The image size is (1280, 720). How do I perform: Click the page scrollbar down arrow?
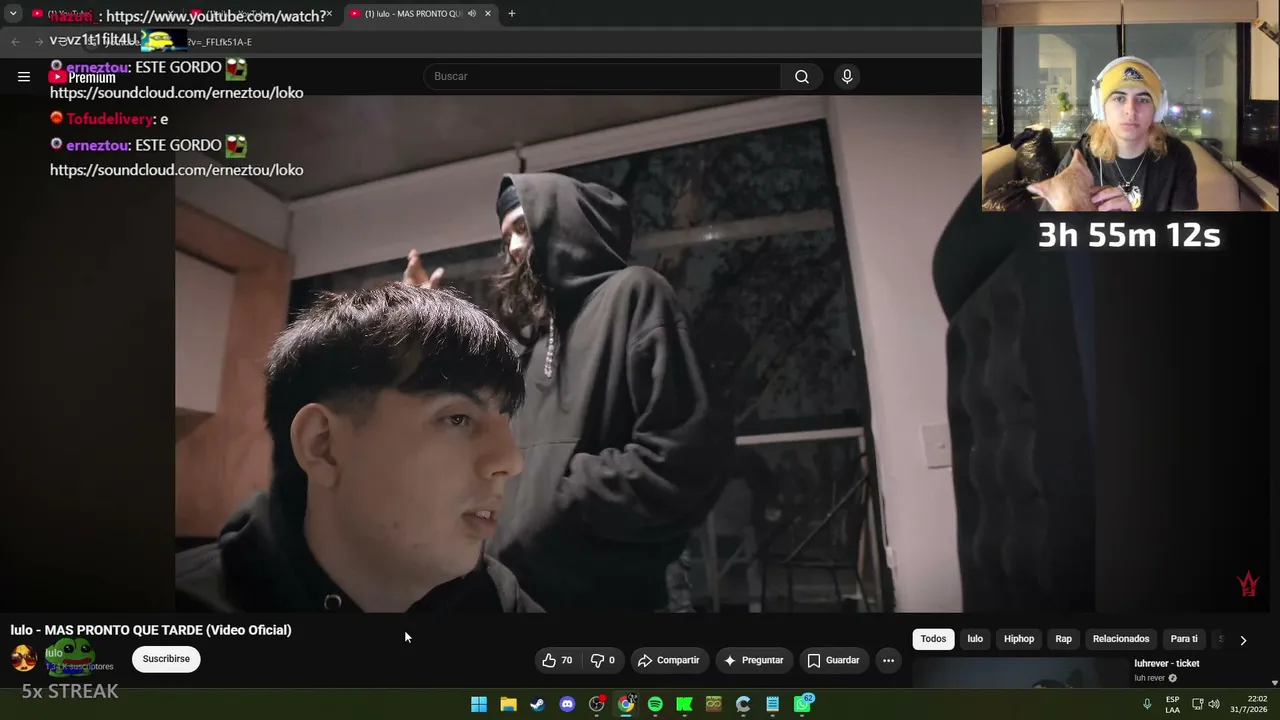[1274, 682]
